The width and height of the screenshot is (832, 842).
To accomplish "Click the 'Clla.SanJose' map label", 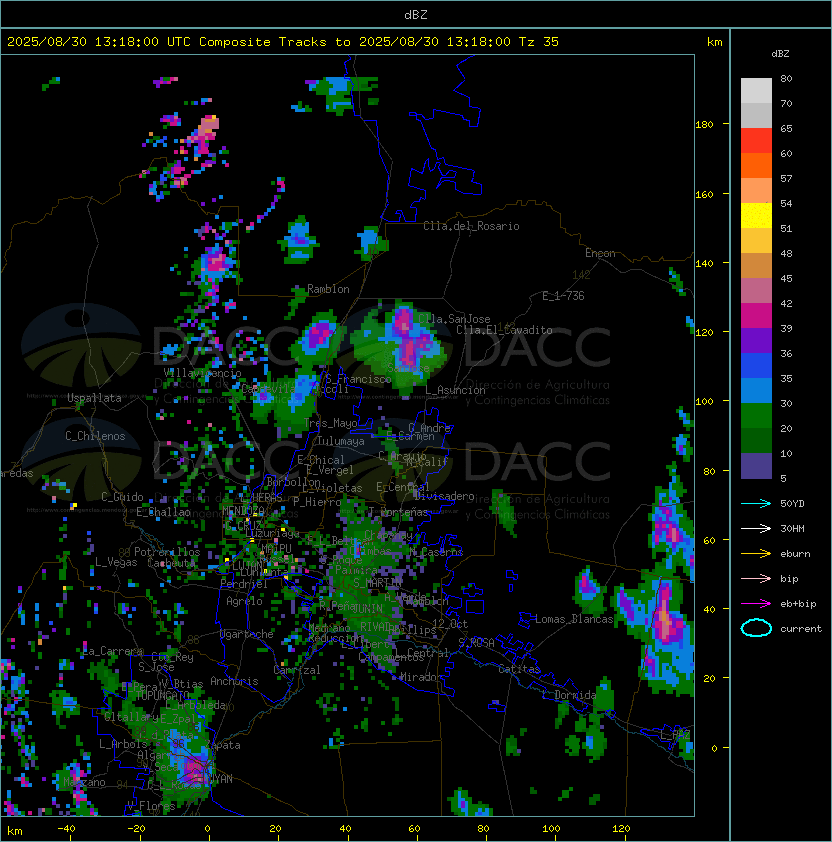I will (454, 319).
